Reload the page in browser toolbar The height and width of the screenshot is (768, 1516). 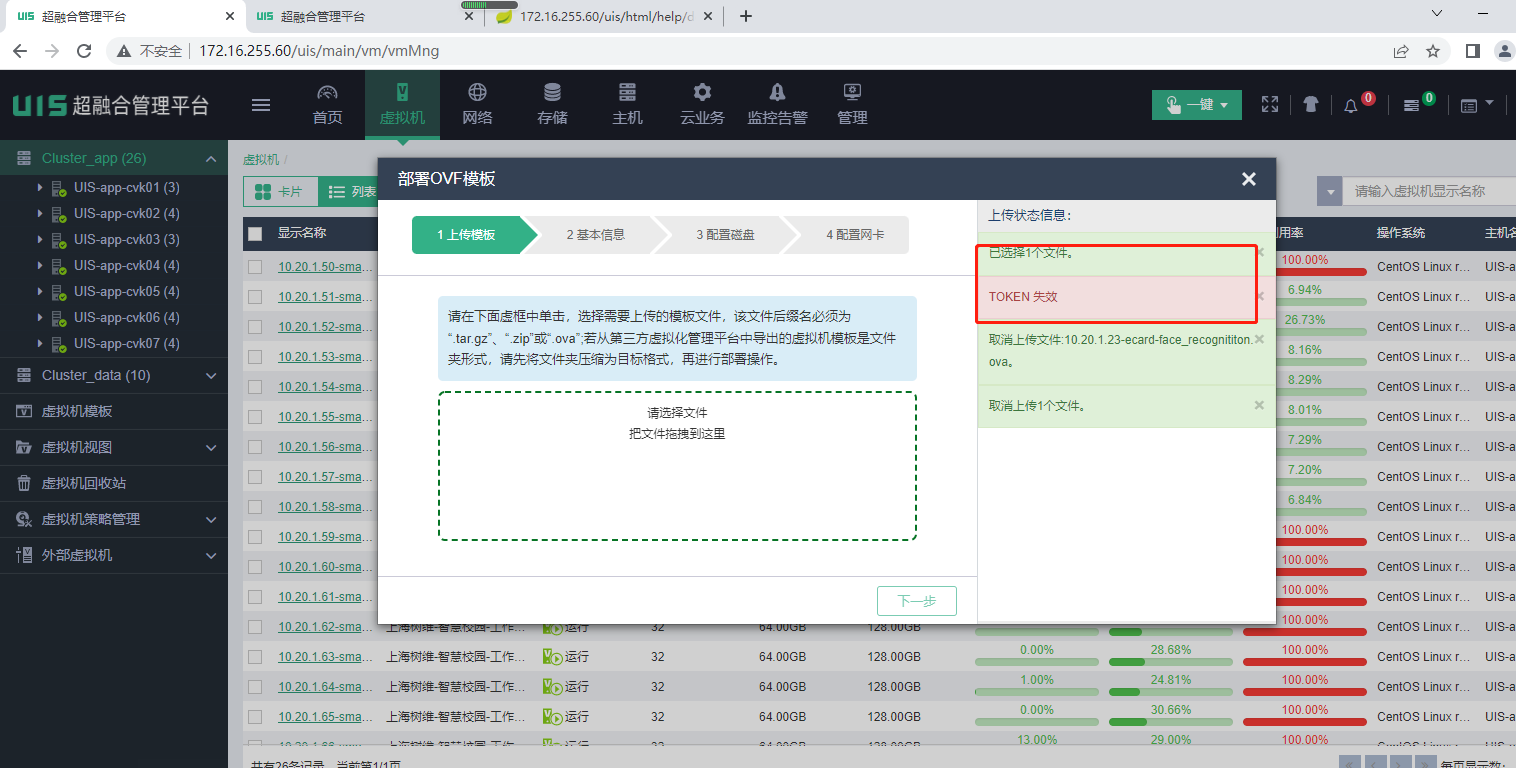click(x=84, y=51)
